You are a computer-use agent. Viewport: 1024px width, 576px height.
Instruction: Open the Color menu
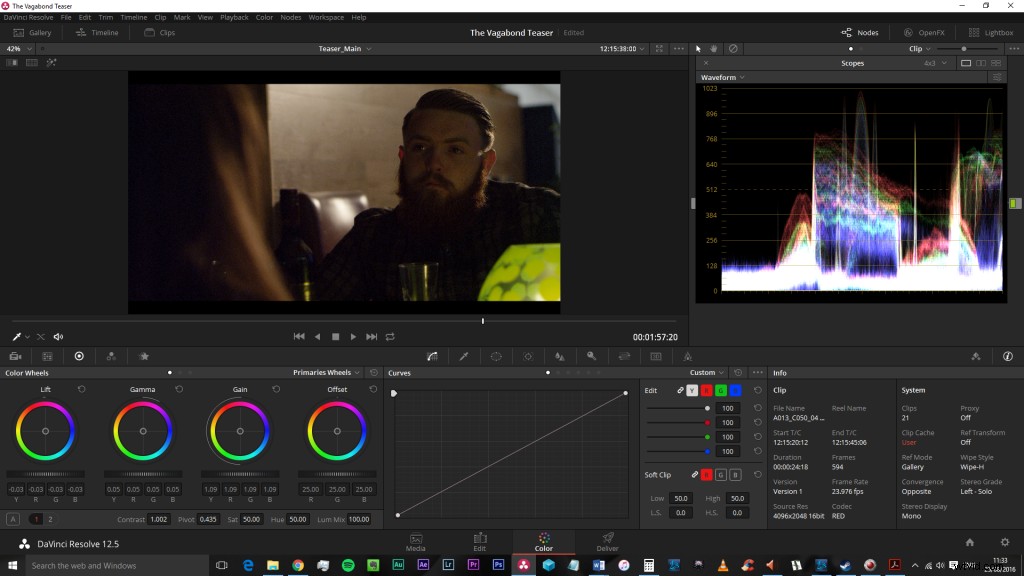[264, 17]
